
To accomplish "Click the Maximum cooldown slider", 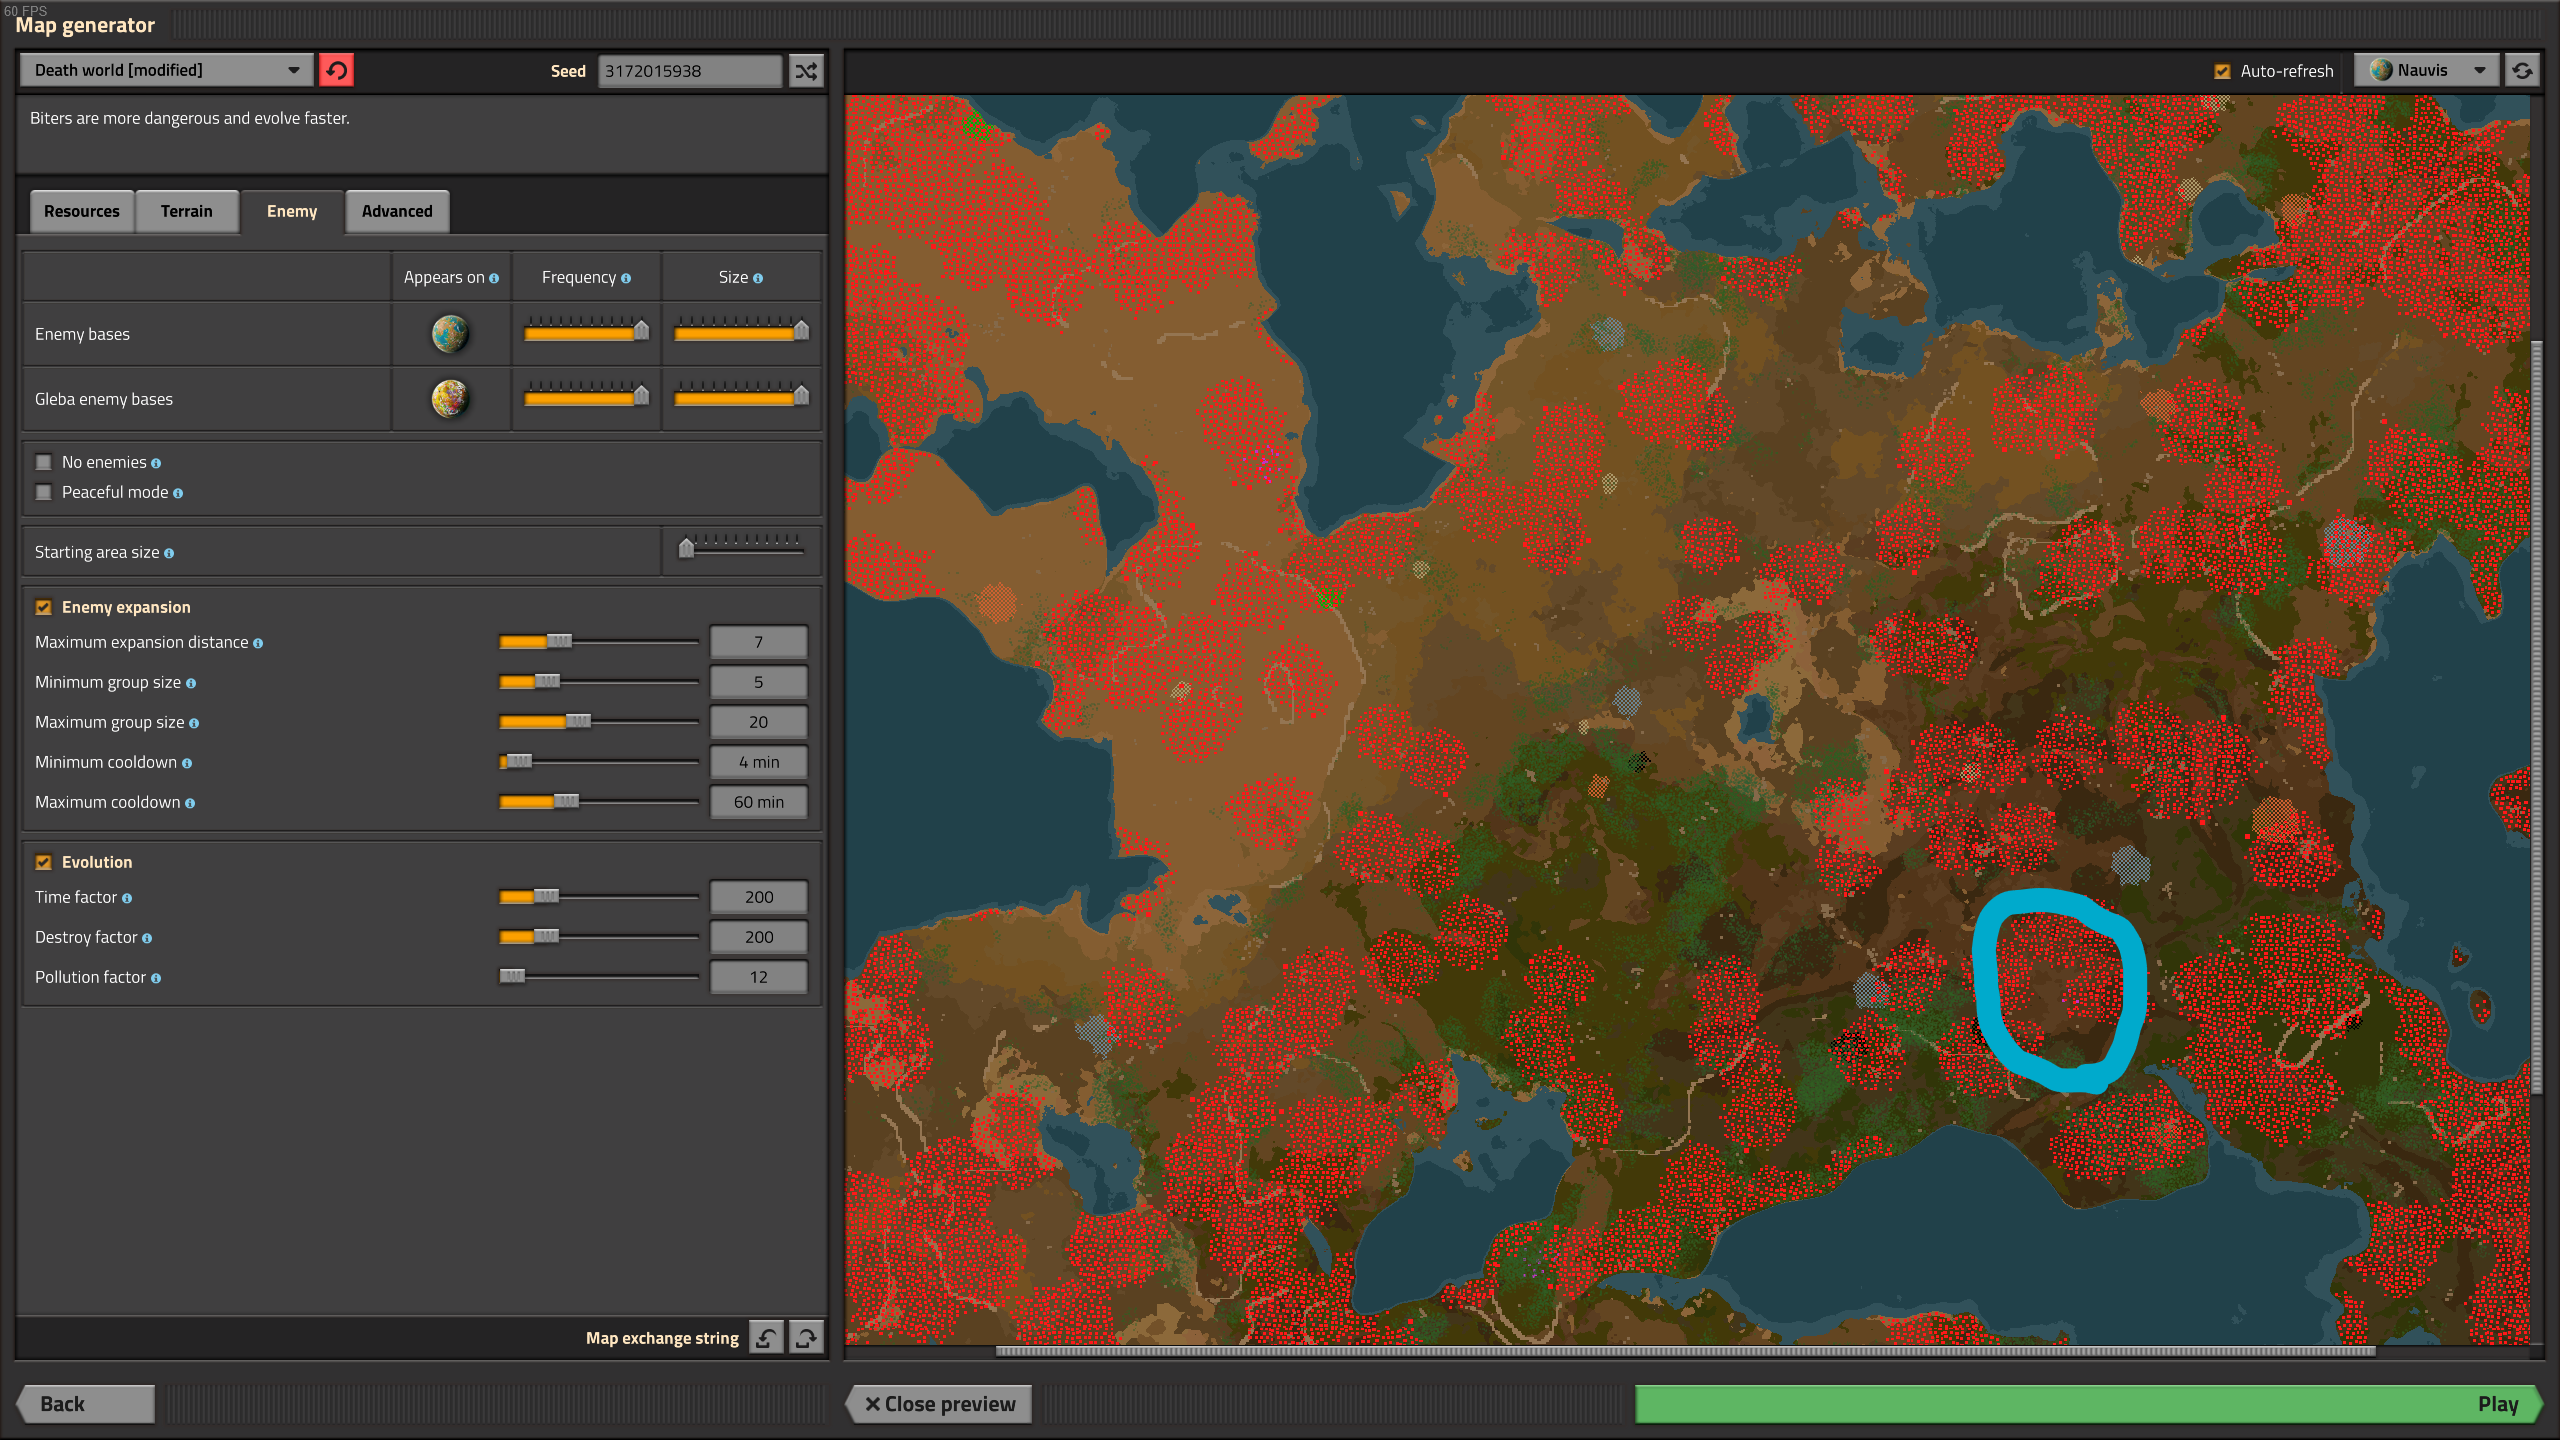I will point(599,801).
